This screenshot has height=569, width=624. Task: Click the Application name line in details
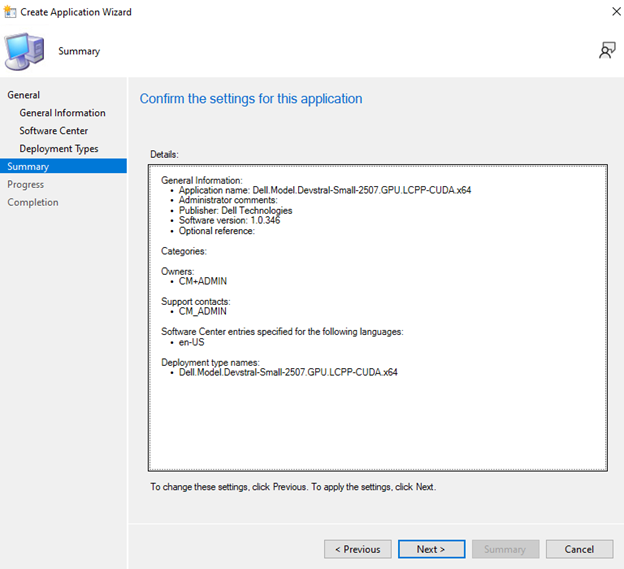325,190
